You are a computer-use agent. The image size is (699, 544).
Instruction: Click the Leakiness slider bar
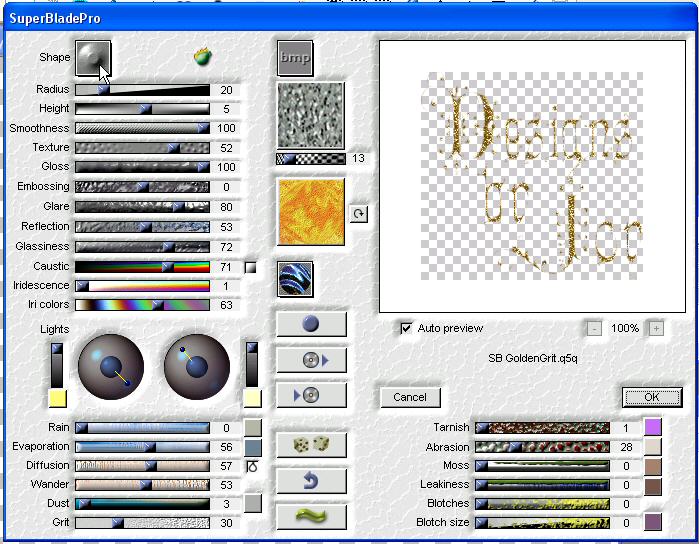coord(542,485)
